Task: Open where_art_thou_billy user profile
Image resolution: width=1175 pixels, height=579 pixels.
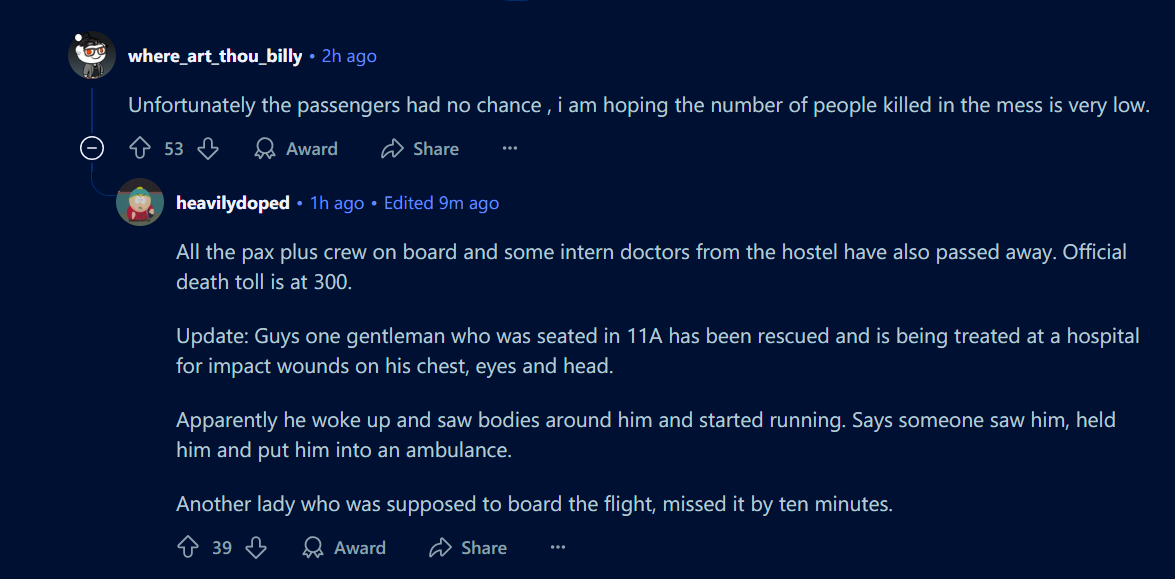Action: 215,56
